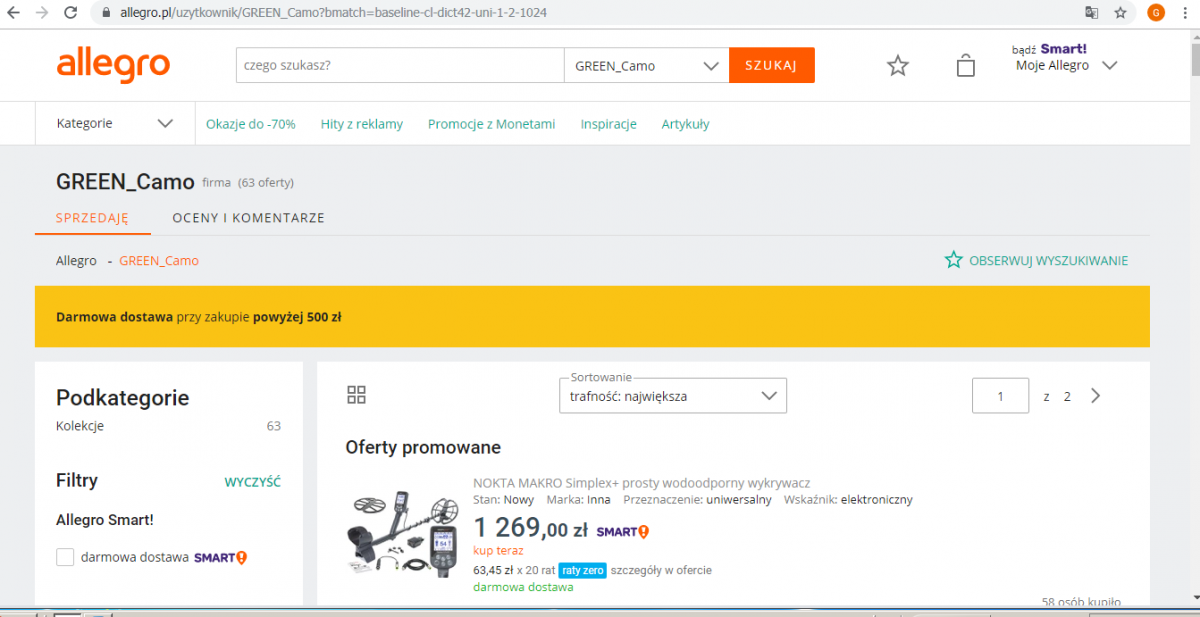The image size is (1200, 617).
Task: Click WYCZYŚĆ to clear filters
Action: point(253,482)
